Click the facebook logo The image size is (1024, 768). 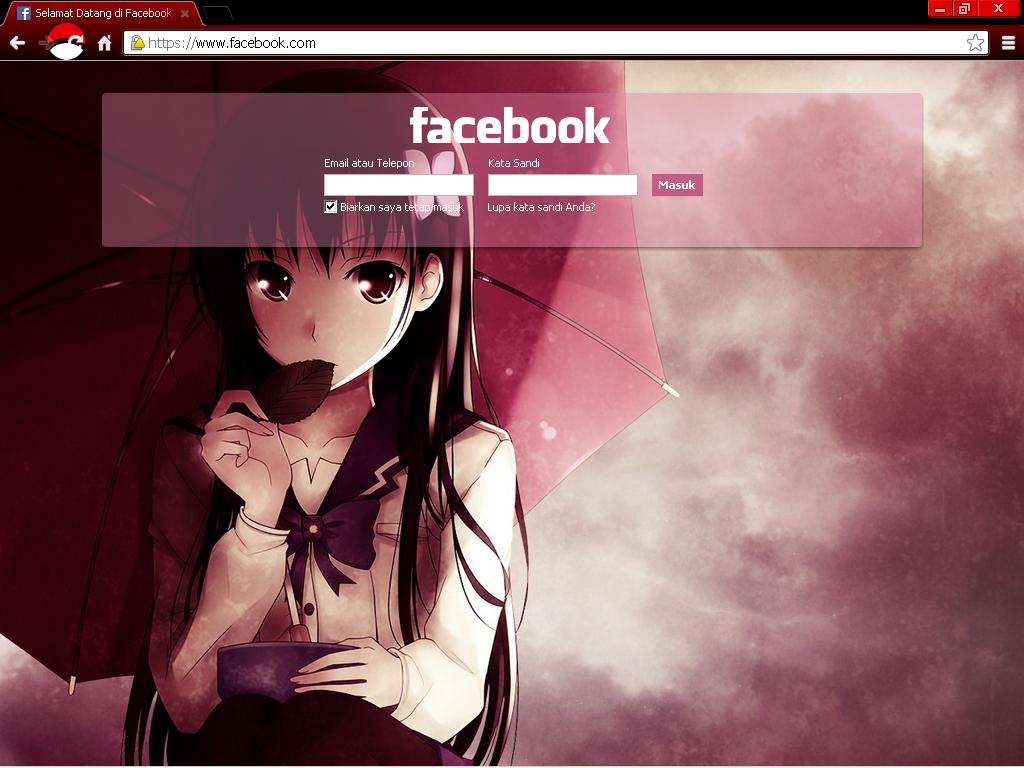(509, 125)
